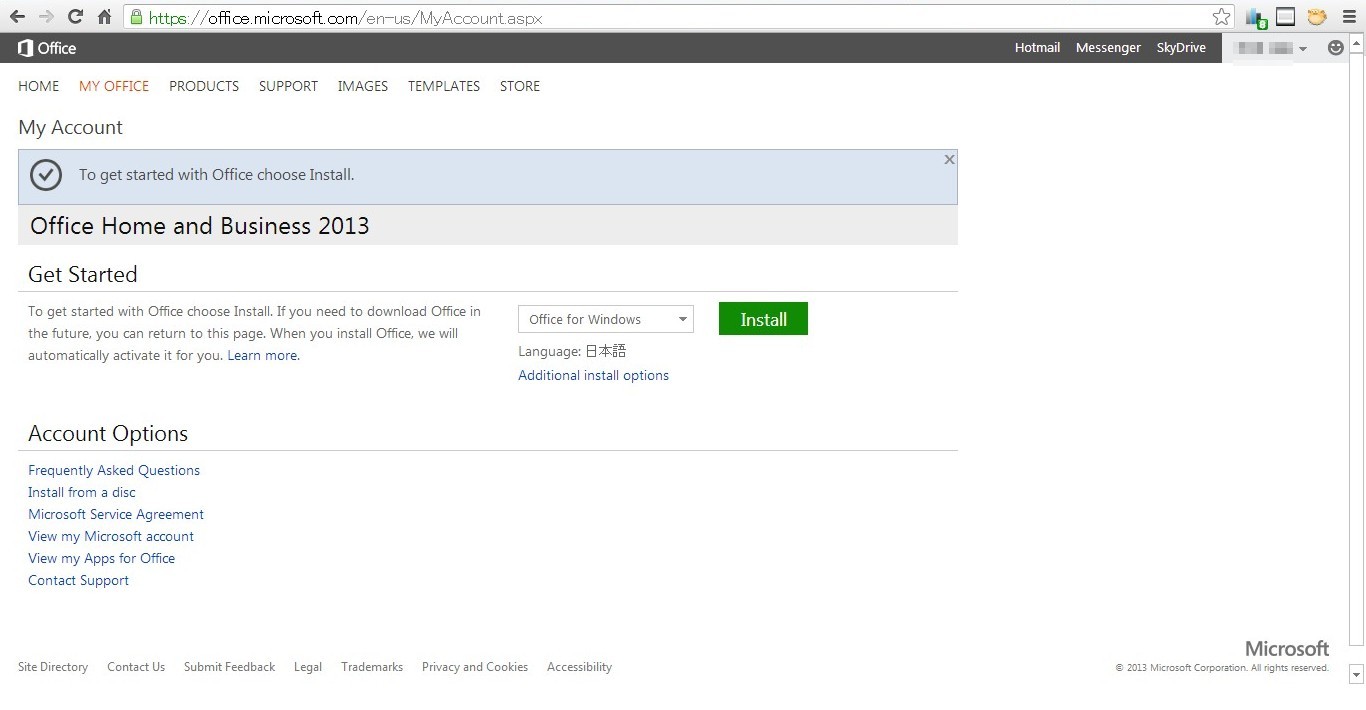Click the smiley face feedback icon
This screenshot has width=1366, height=710.
pos(1336,48)
